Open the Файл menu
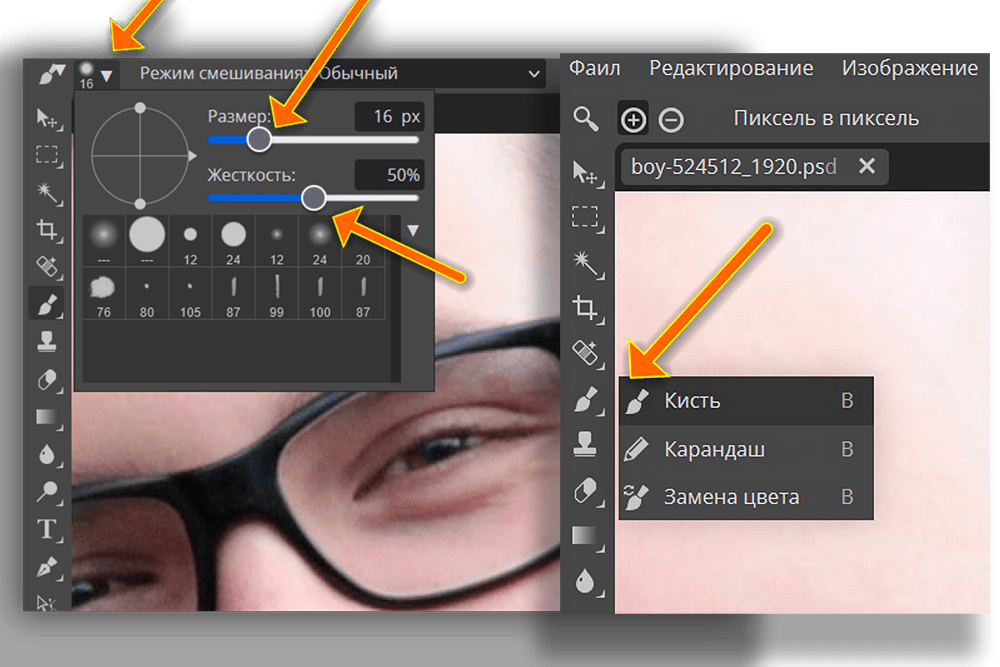The image size is (1000, 667). (x=594, y=68)
